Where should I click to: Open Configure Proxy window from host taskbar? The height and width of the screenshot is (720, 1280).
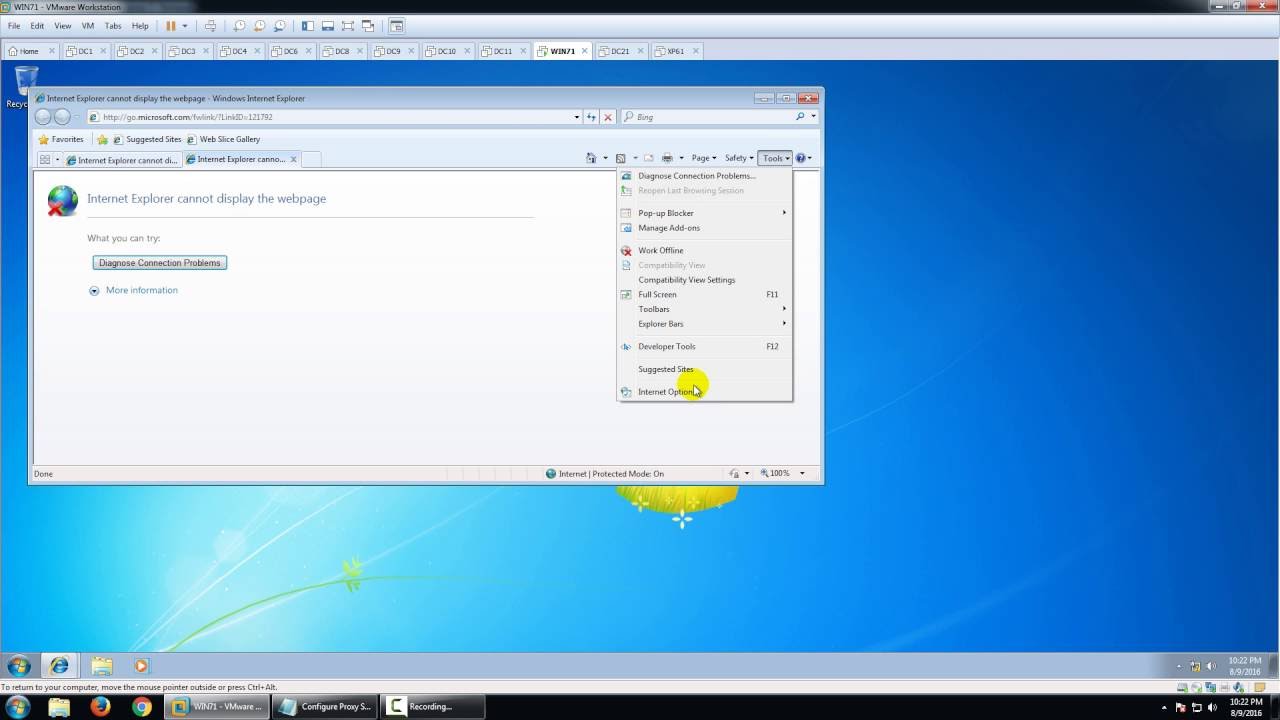(326, 707)
